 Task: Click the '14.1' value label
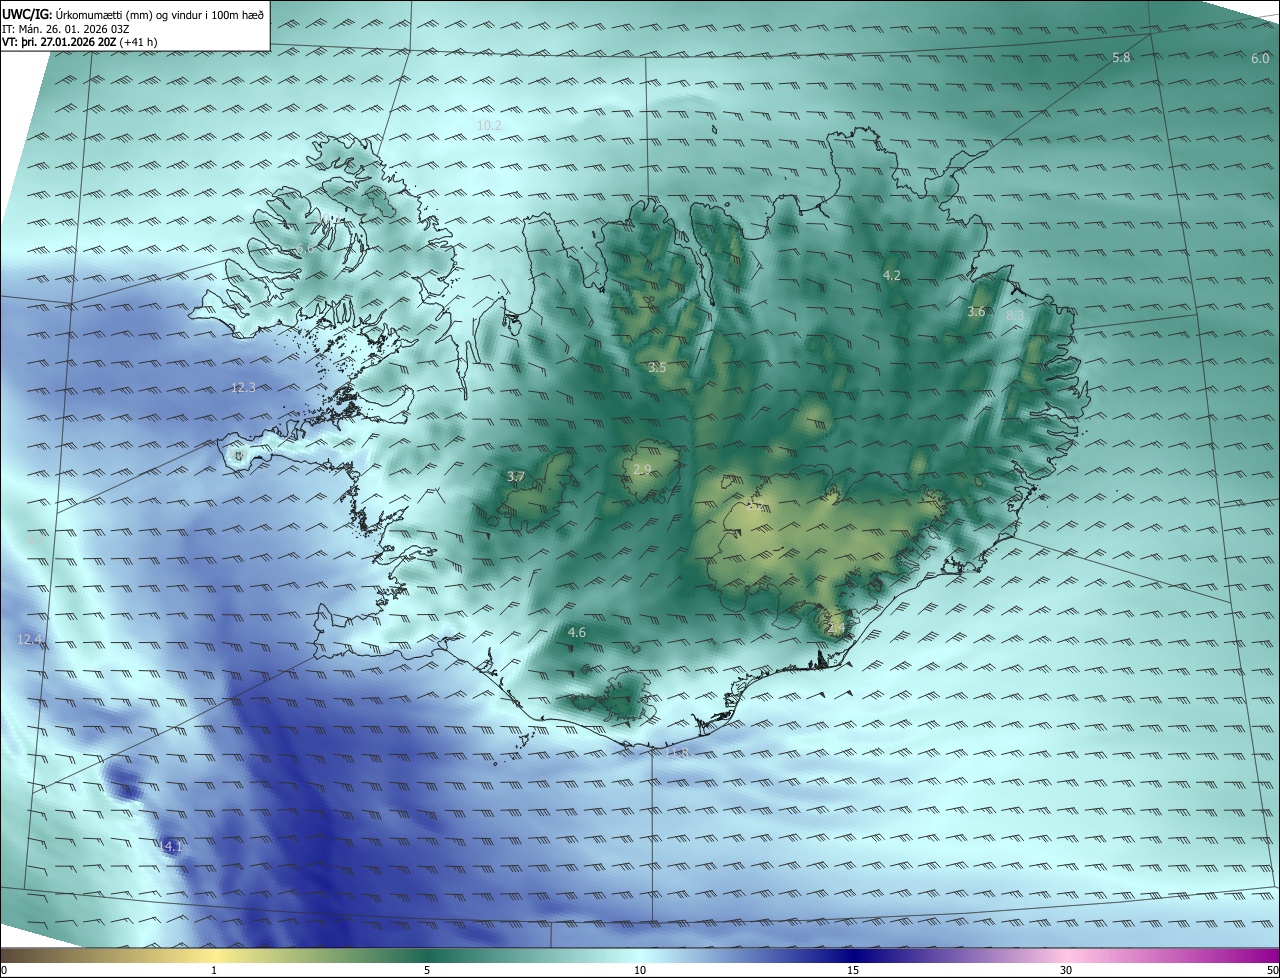pos(170,847)
